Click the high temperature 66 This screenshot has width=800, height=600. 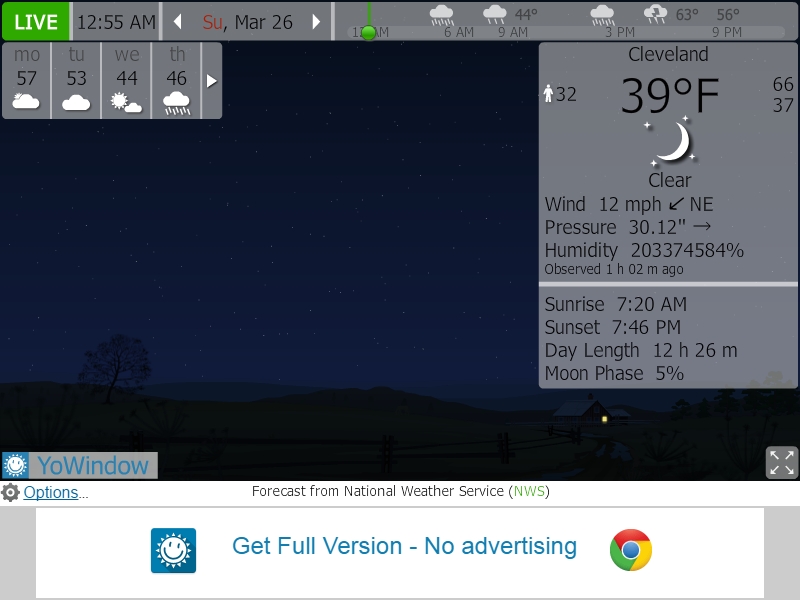[x=783, y=84]
